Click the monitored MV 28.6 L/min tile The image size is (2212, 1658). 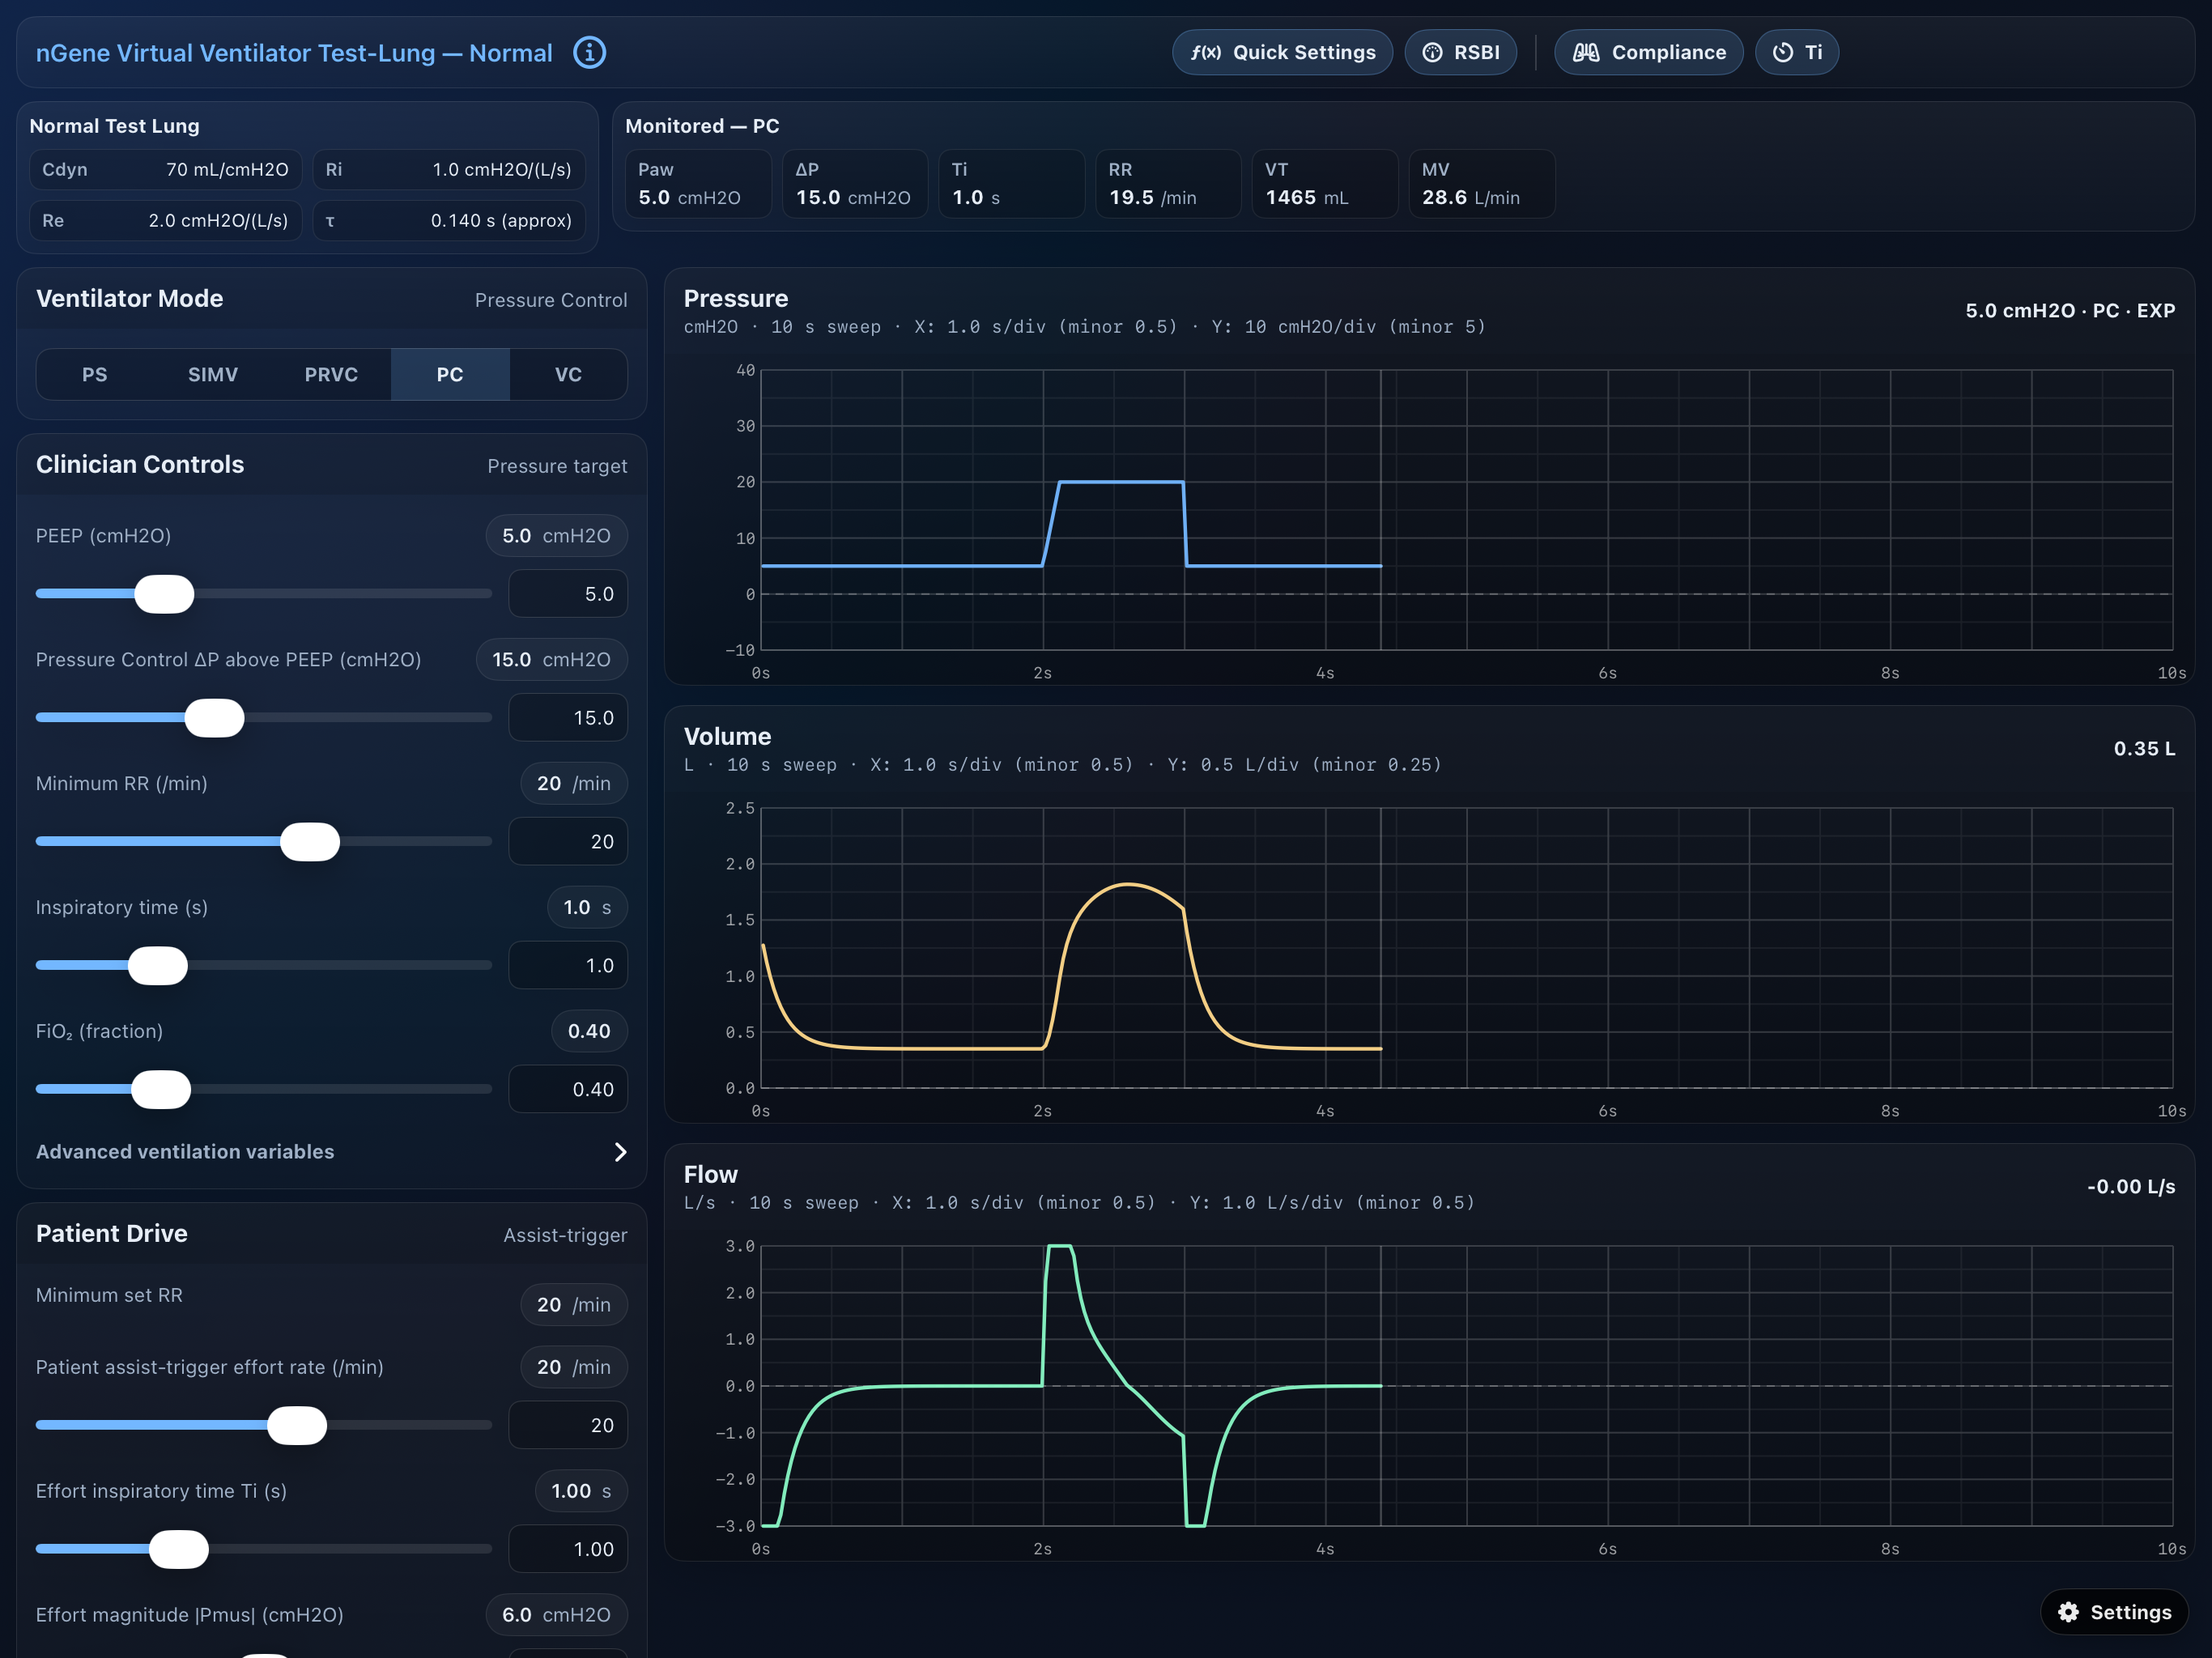tap(1483, 183)
